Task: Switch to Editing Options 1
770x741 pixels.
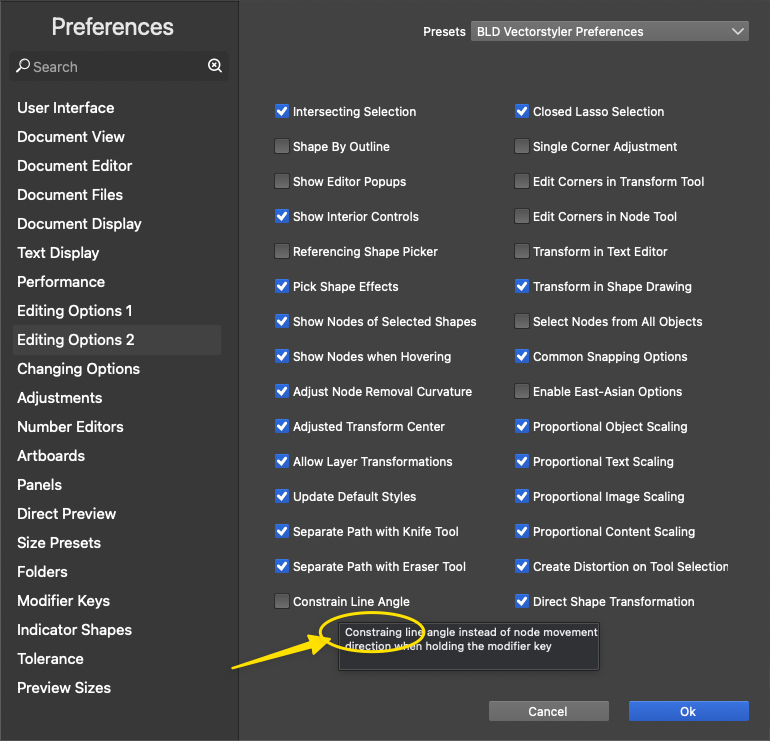Action: point(75,311)
